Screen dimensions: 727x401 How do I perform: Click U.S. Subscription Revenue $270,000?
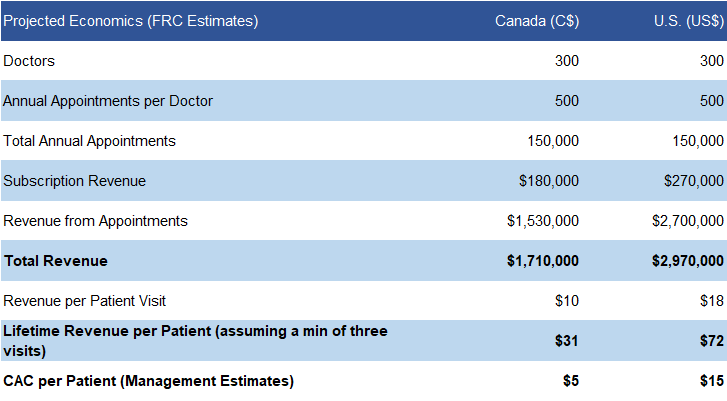coord(694,181)
